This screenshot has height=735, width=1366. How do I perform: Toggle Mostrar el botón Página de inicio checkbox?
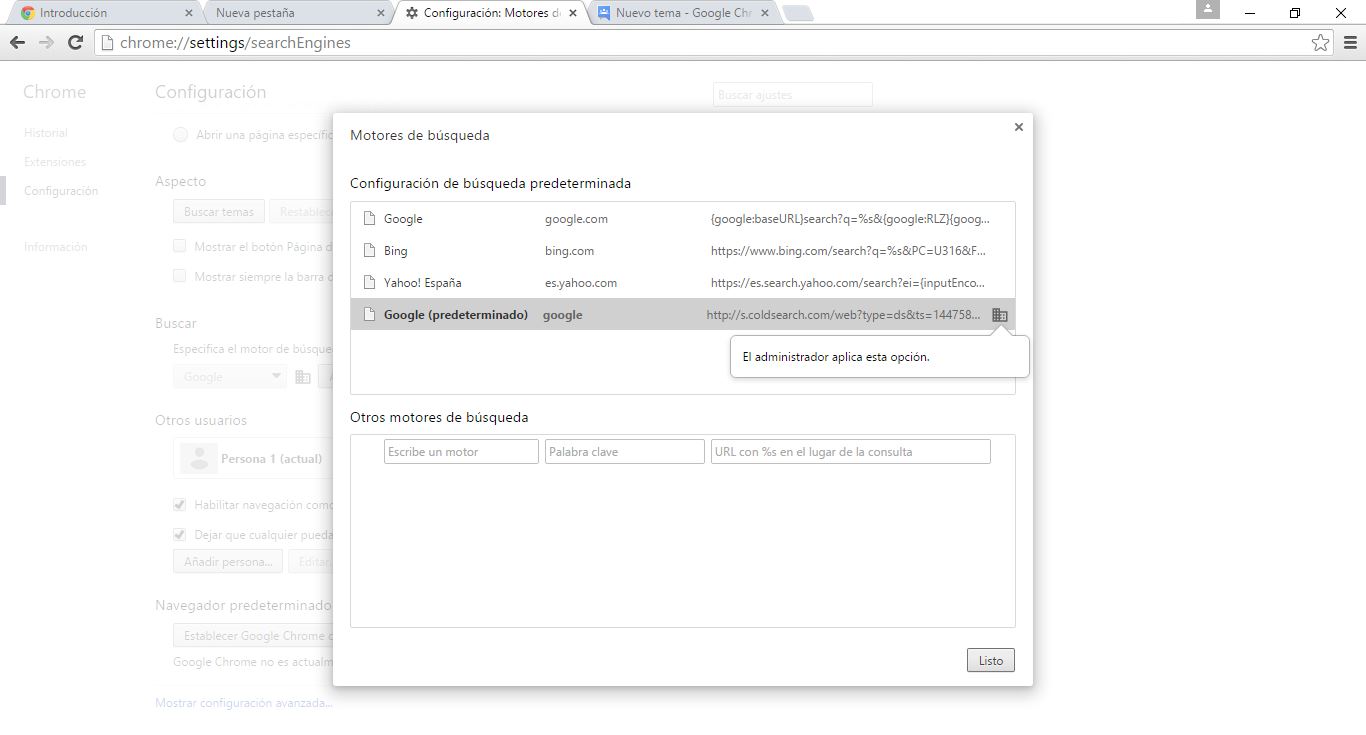(x=180, y=246)
